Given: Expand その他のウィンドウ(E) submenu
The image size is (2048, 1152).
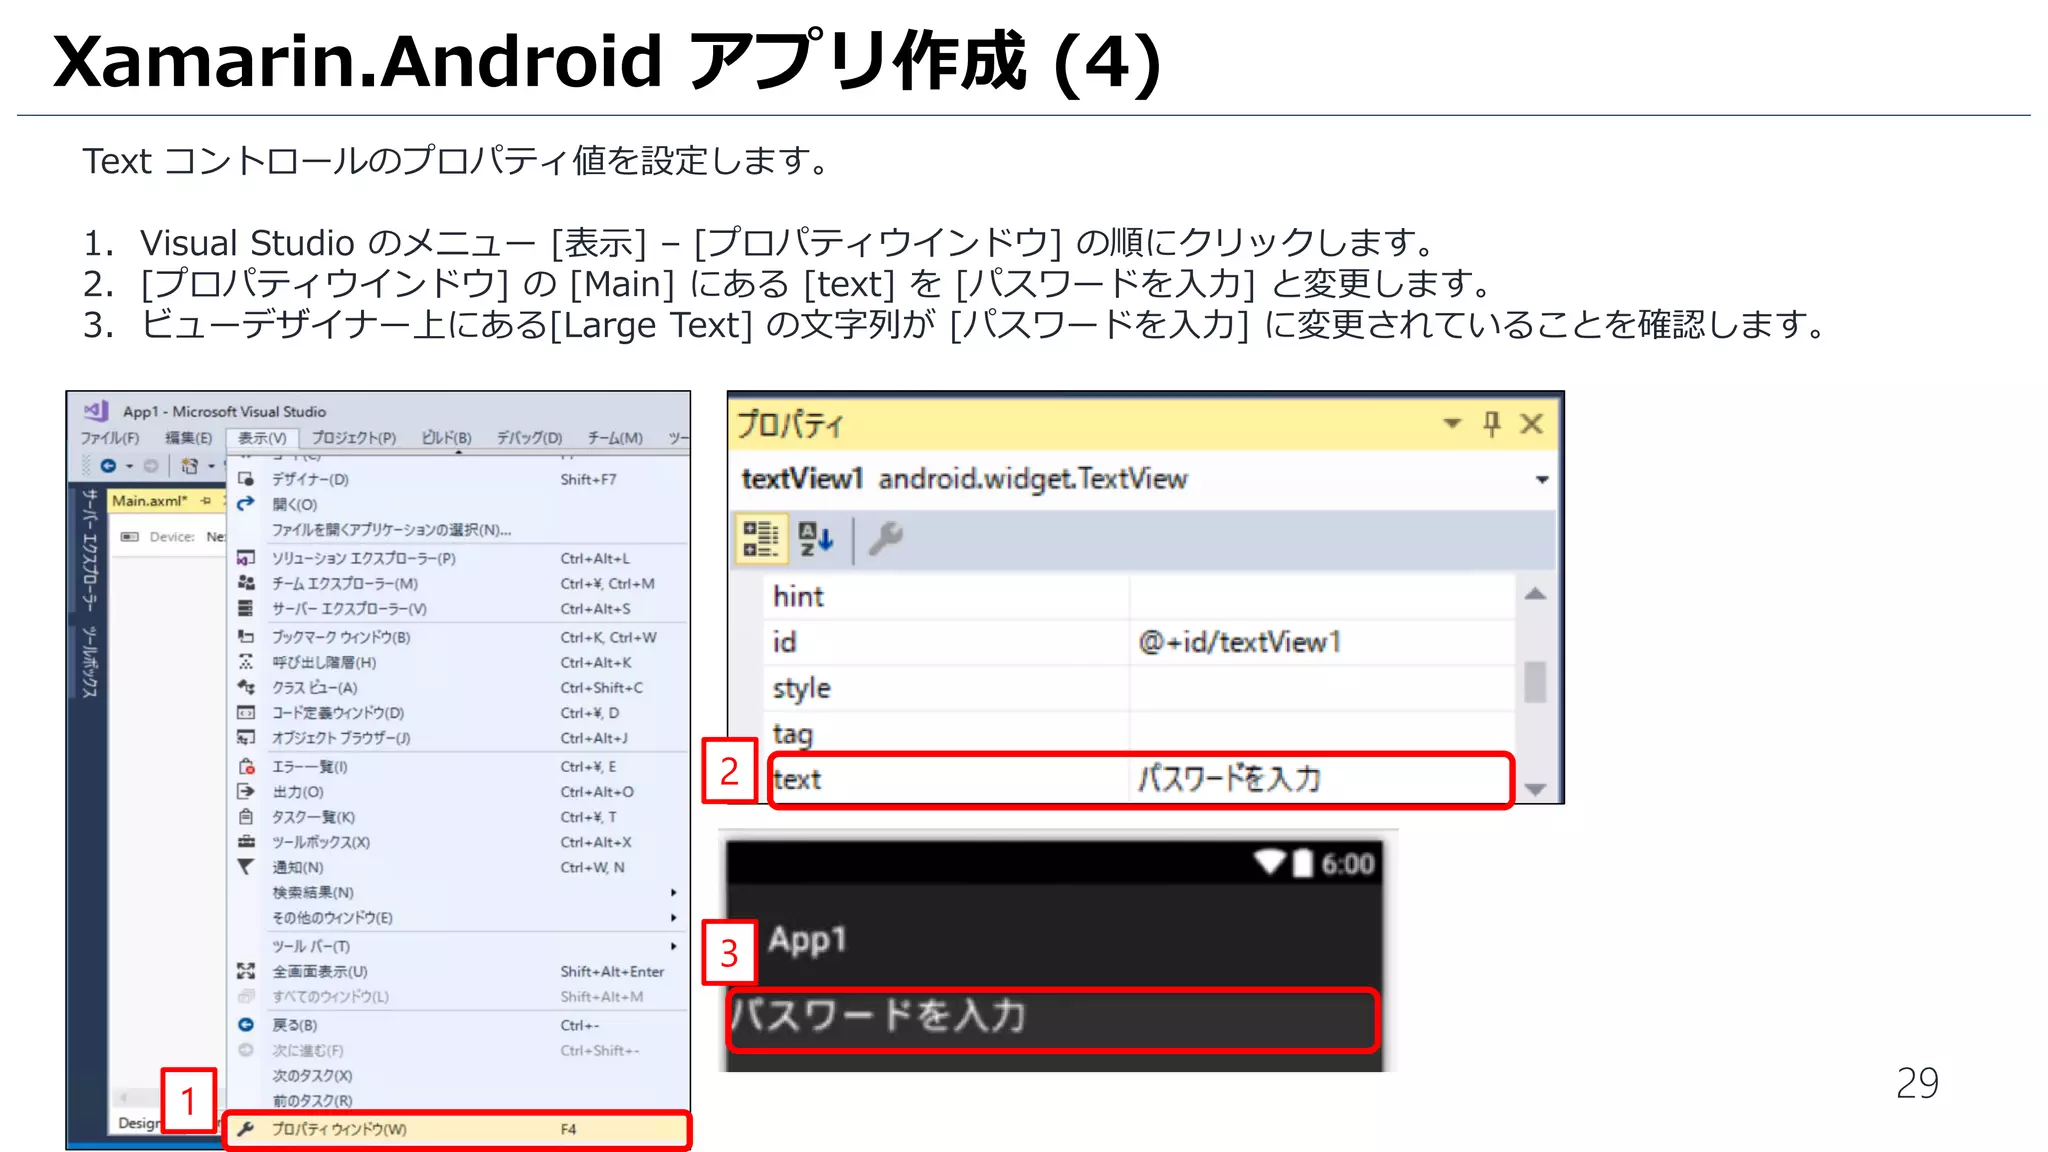Looking at the screenshot, I should coord(459,918).
